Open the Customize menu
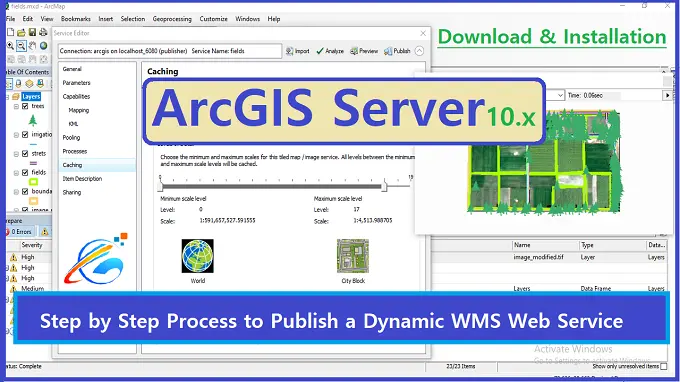The image size is (680, 382). click(x=213, y=19)
